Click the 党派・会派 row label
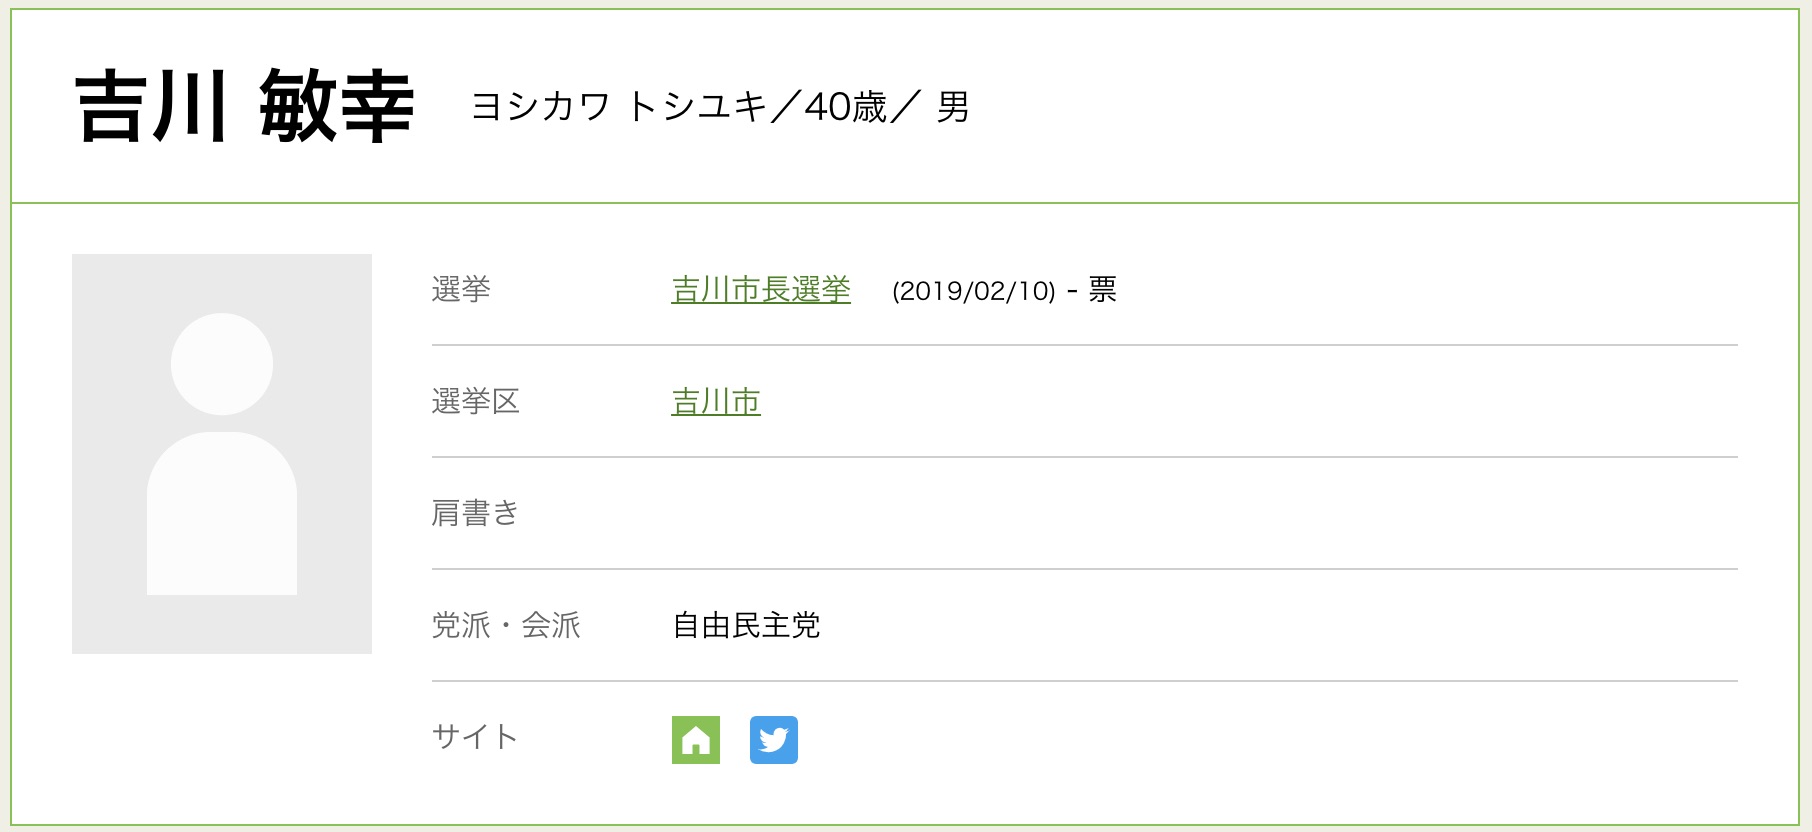The height and width of the screenshot is (832, 1812). (506, 626)
